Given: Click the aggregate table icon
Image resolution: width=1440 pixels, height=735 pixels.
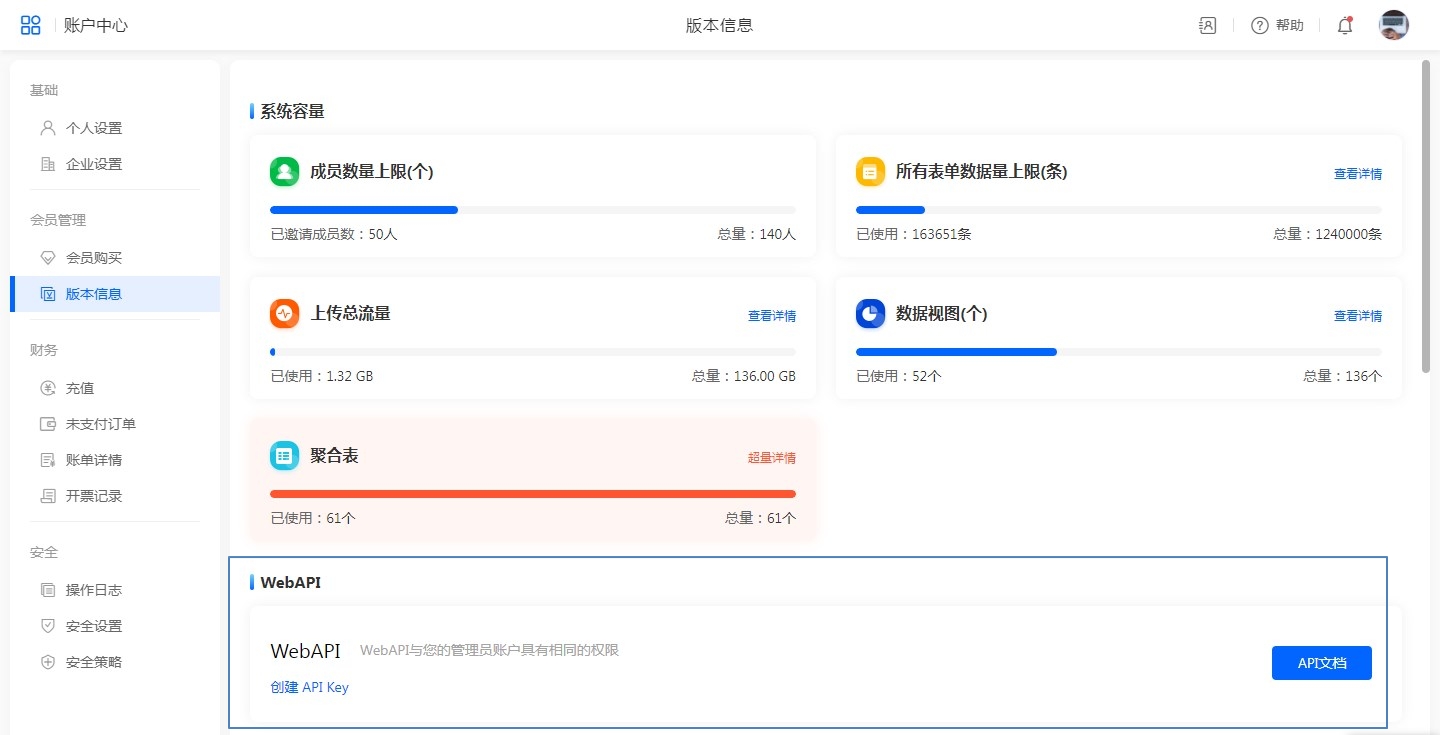Looking at the screenshot, I should tap(285, 455).
